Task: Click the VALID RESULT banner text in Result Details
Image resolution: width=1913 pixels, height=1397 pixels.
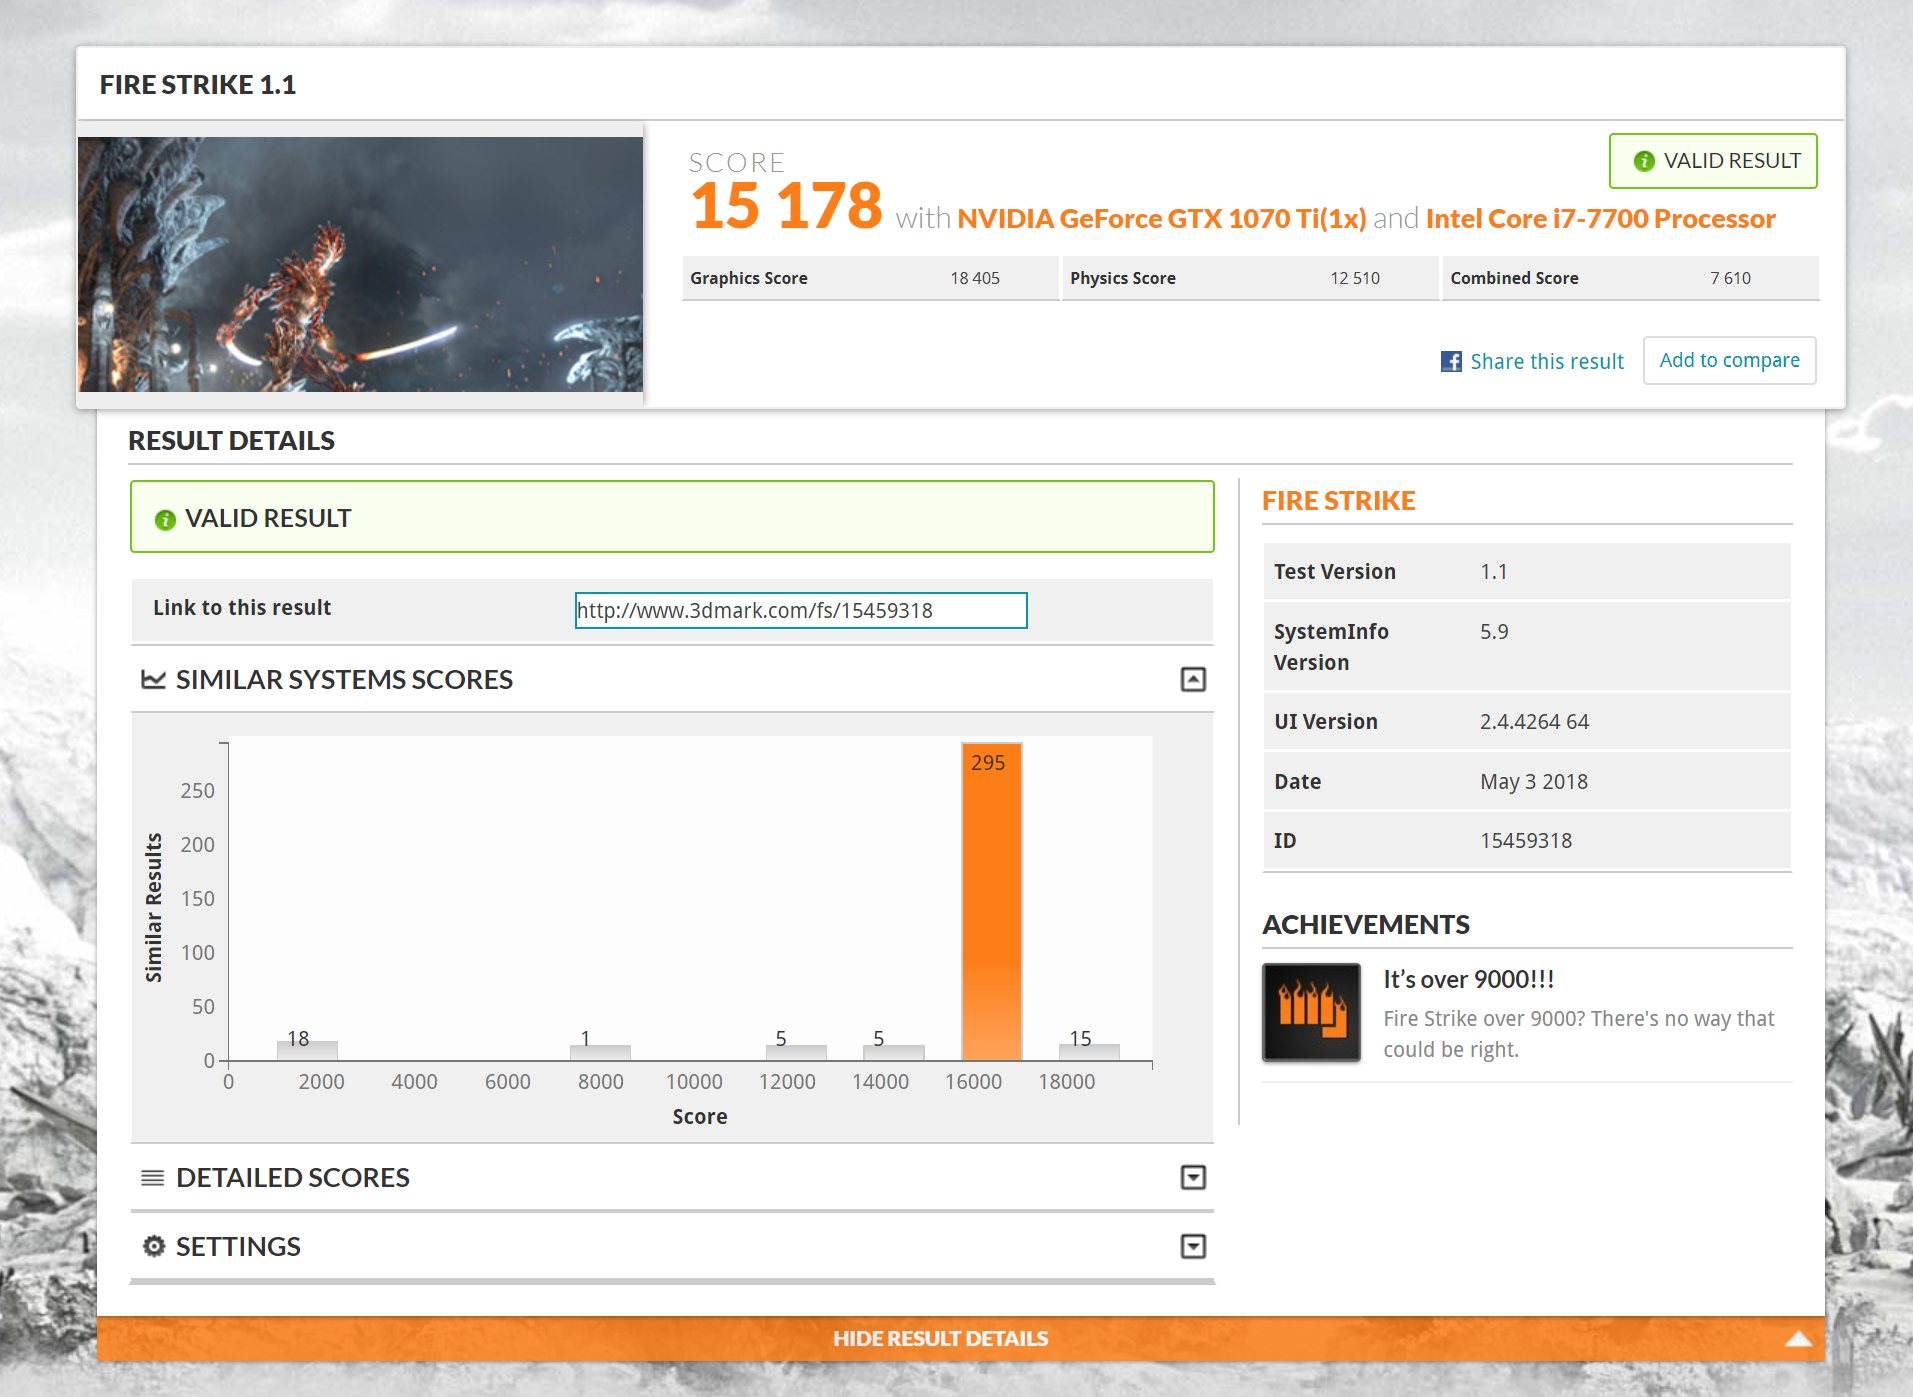Action: click(x=268, y=518)
